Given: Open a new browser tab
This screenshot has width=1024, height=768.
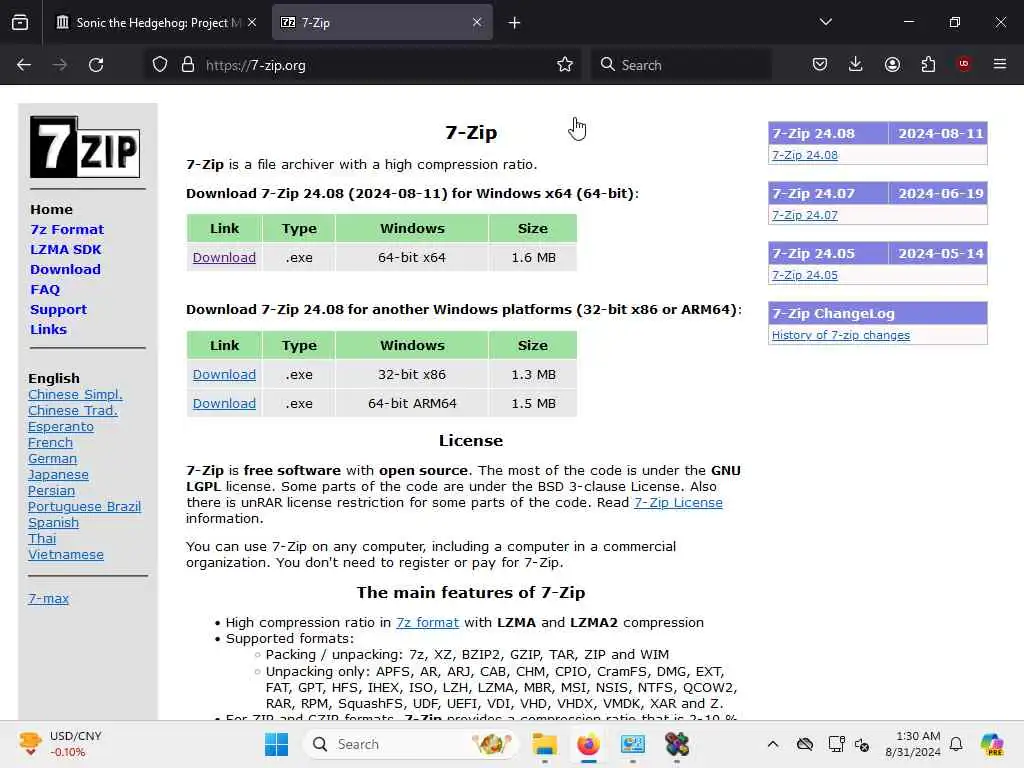Looking at the screenshot, I should click(514, 23).
